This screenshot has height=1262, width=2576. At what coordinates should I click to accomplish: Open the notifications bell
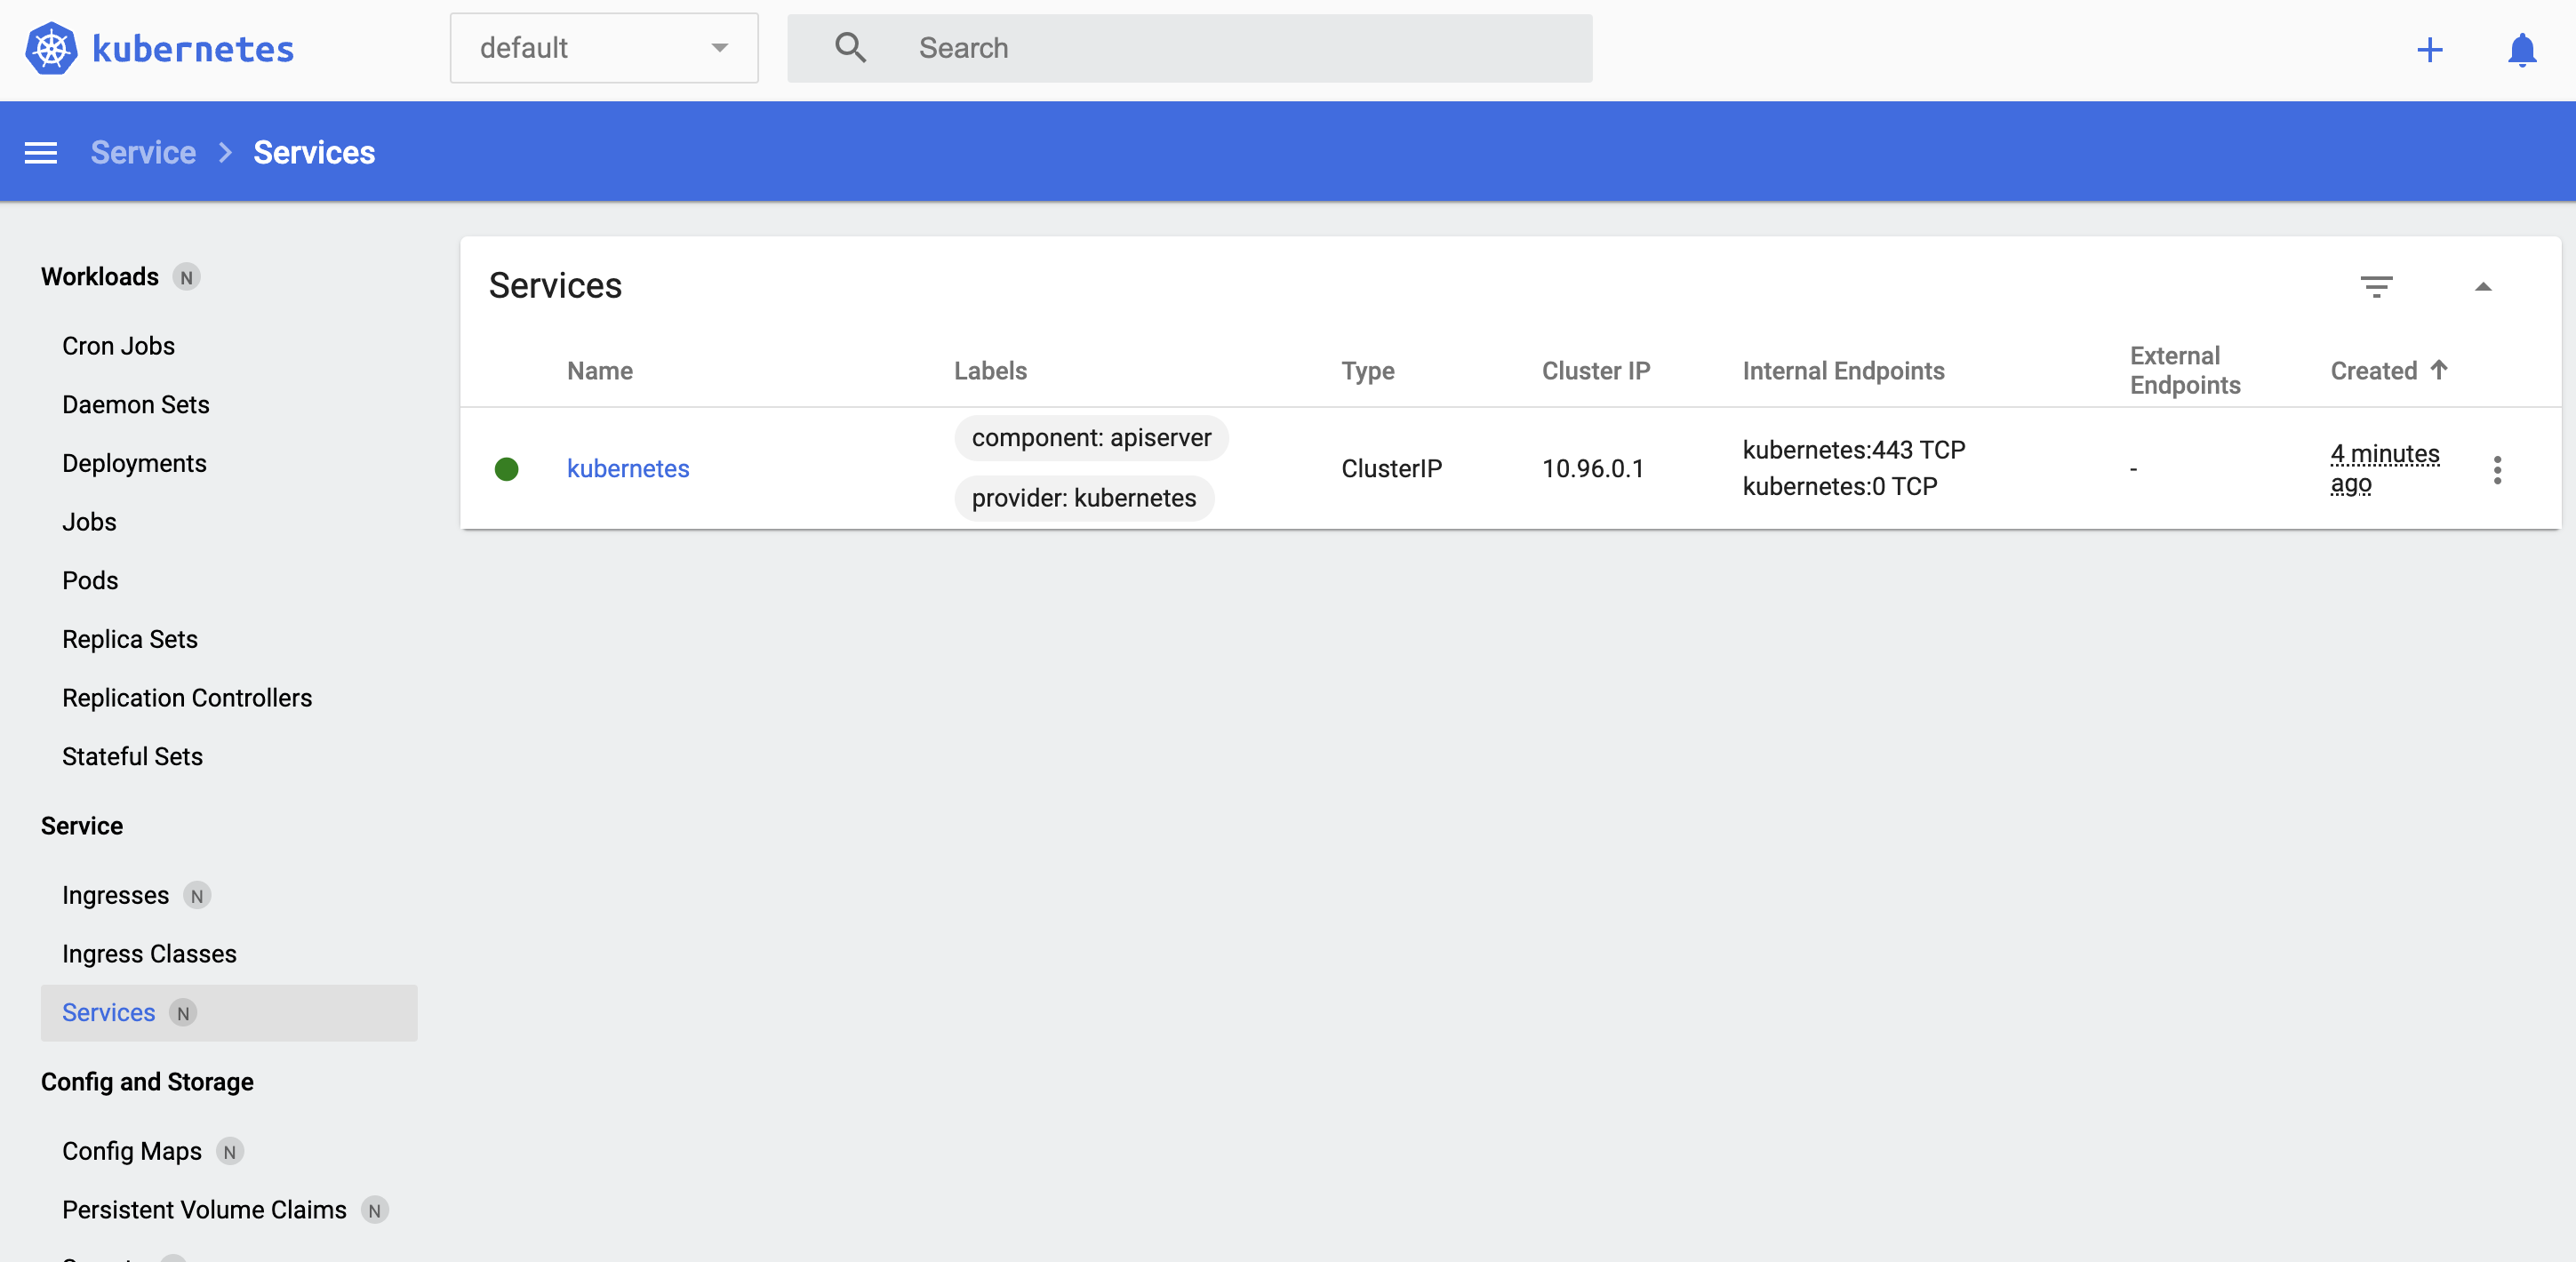(2522, 49)
